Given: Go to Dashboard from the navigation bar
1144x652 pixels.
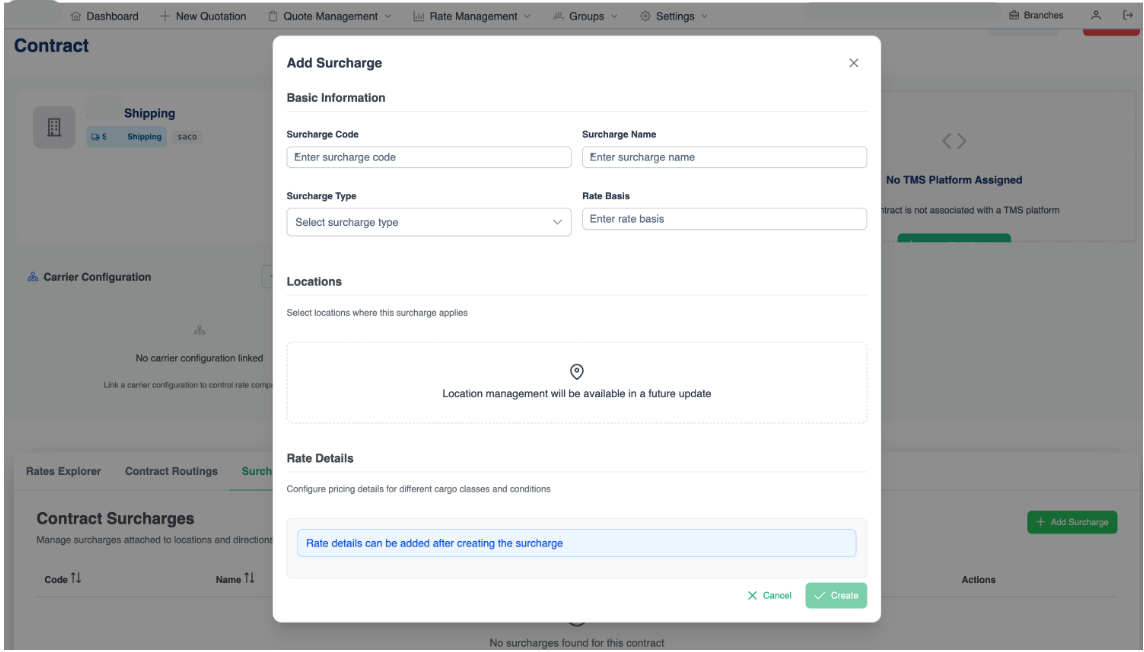Looking at the screenshot, I should [x=104, y=16].
